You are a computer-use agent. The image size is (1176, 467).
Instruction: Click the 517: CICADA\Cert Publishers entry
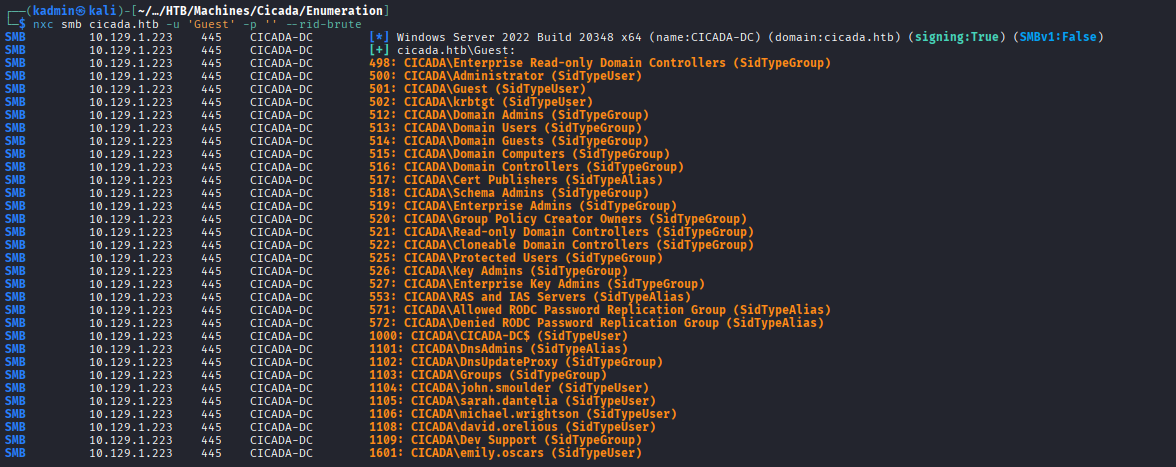(x=523, y=180)
